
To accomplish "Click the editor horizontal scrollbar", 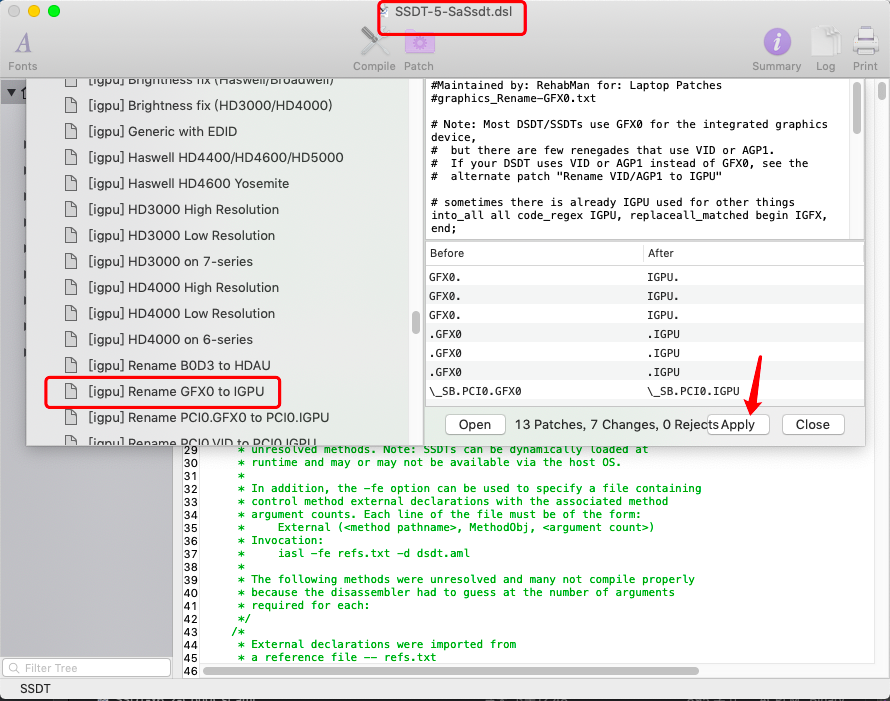I will pos(451,671).
